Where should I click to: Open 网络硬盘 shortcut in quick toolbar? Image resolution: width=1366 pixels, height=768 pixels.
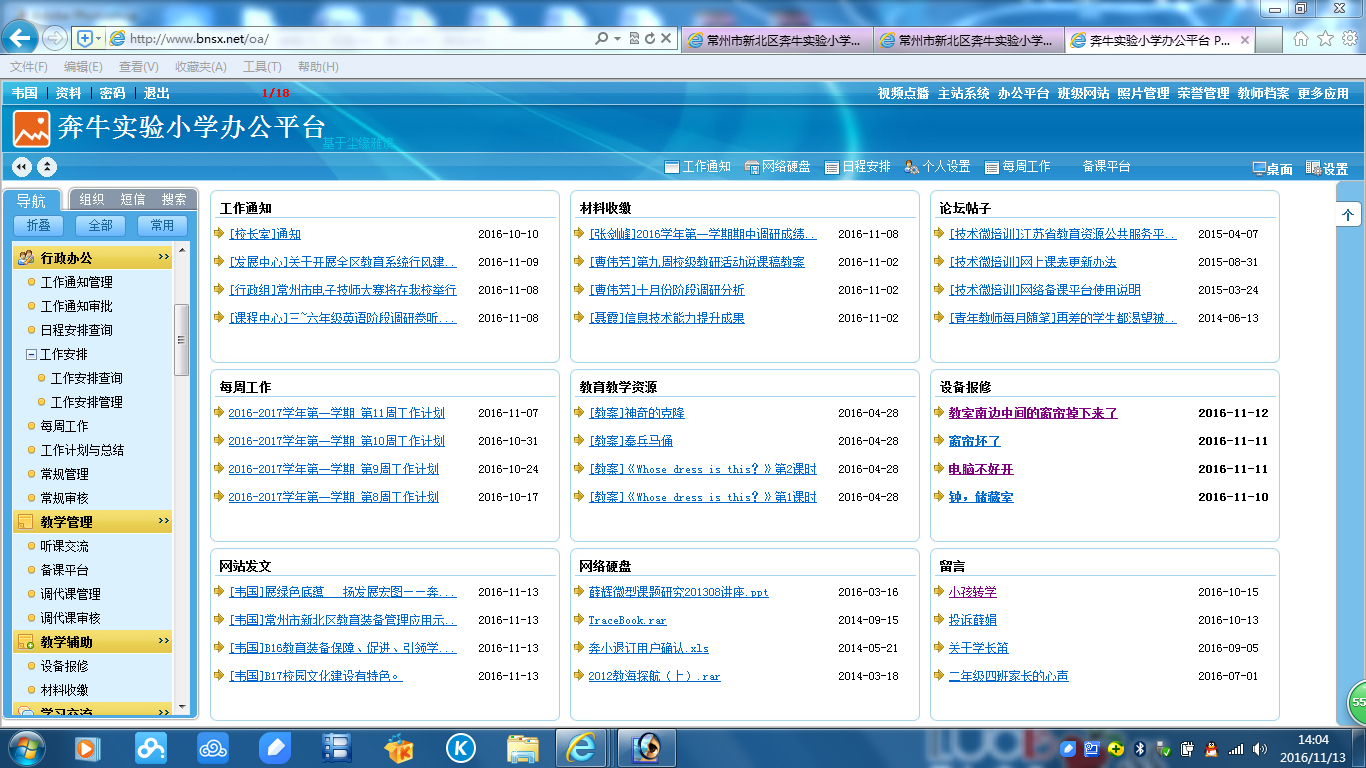(777, 167)
